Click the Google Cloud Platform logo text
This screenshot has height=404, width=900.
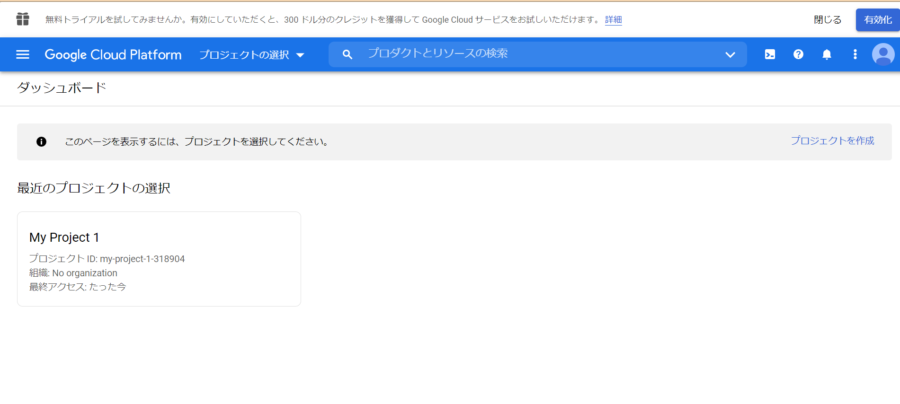113,55
